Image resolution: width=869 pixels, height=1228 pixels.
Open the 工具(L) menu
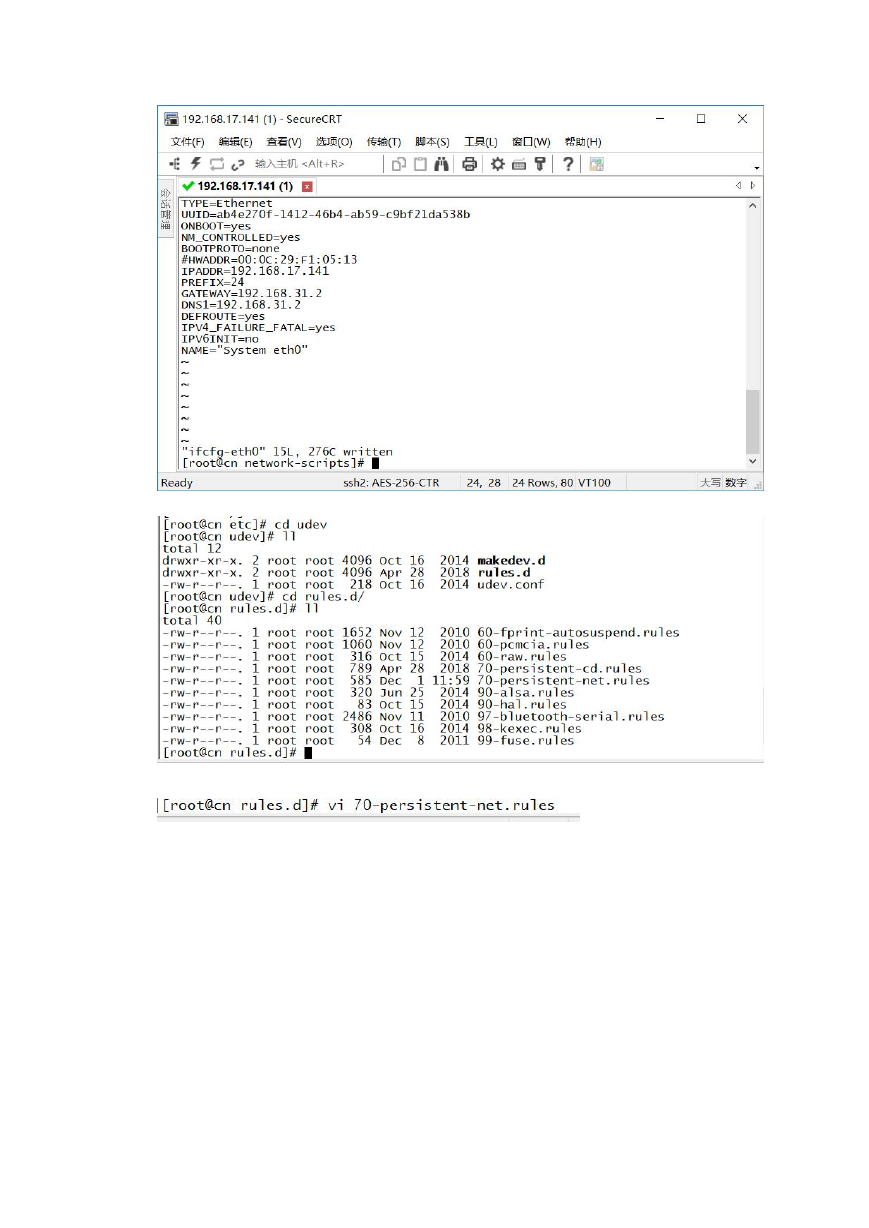click(x=481, y=142)
